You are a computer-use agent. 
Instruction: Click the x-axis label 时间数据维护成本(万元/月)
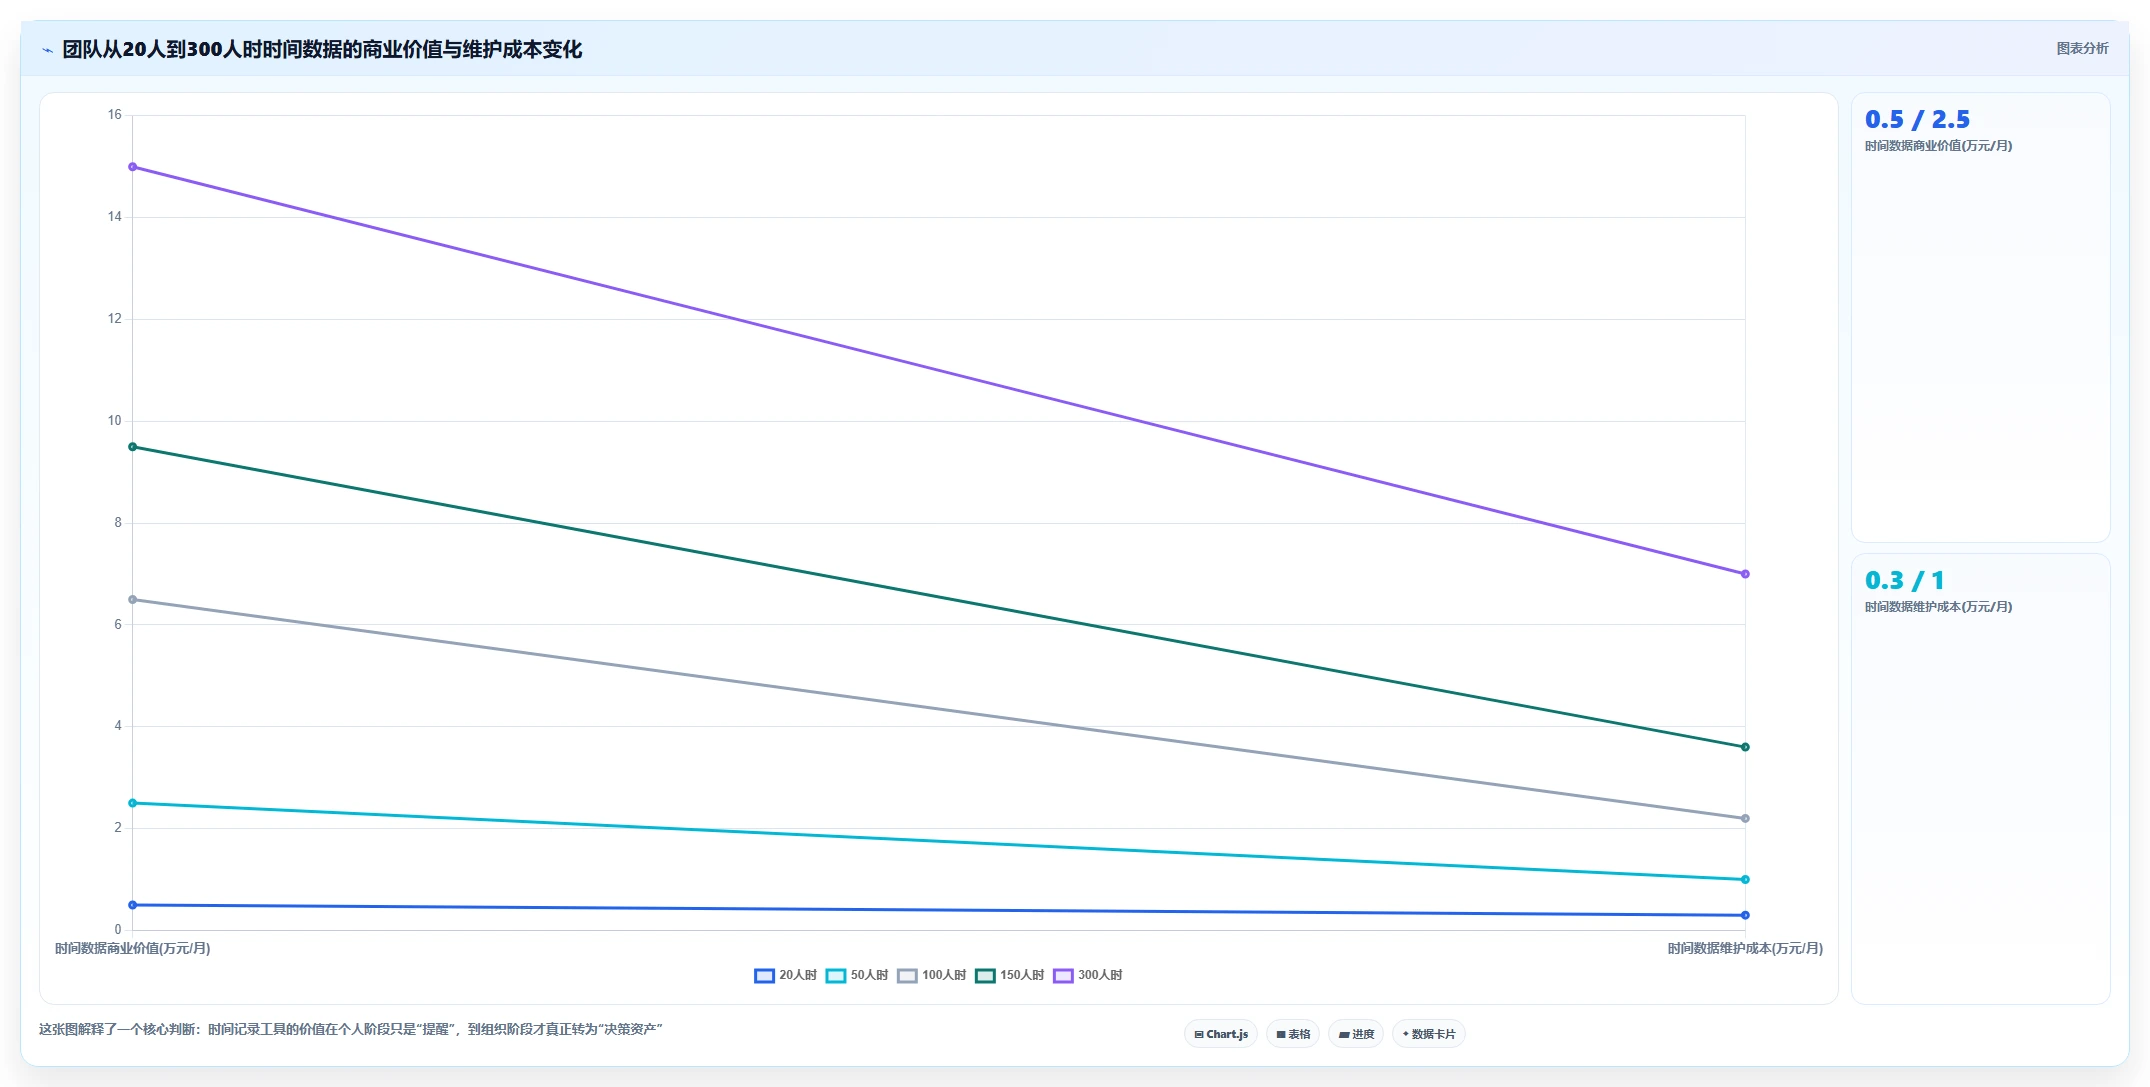[x=1745, y=948]
